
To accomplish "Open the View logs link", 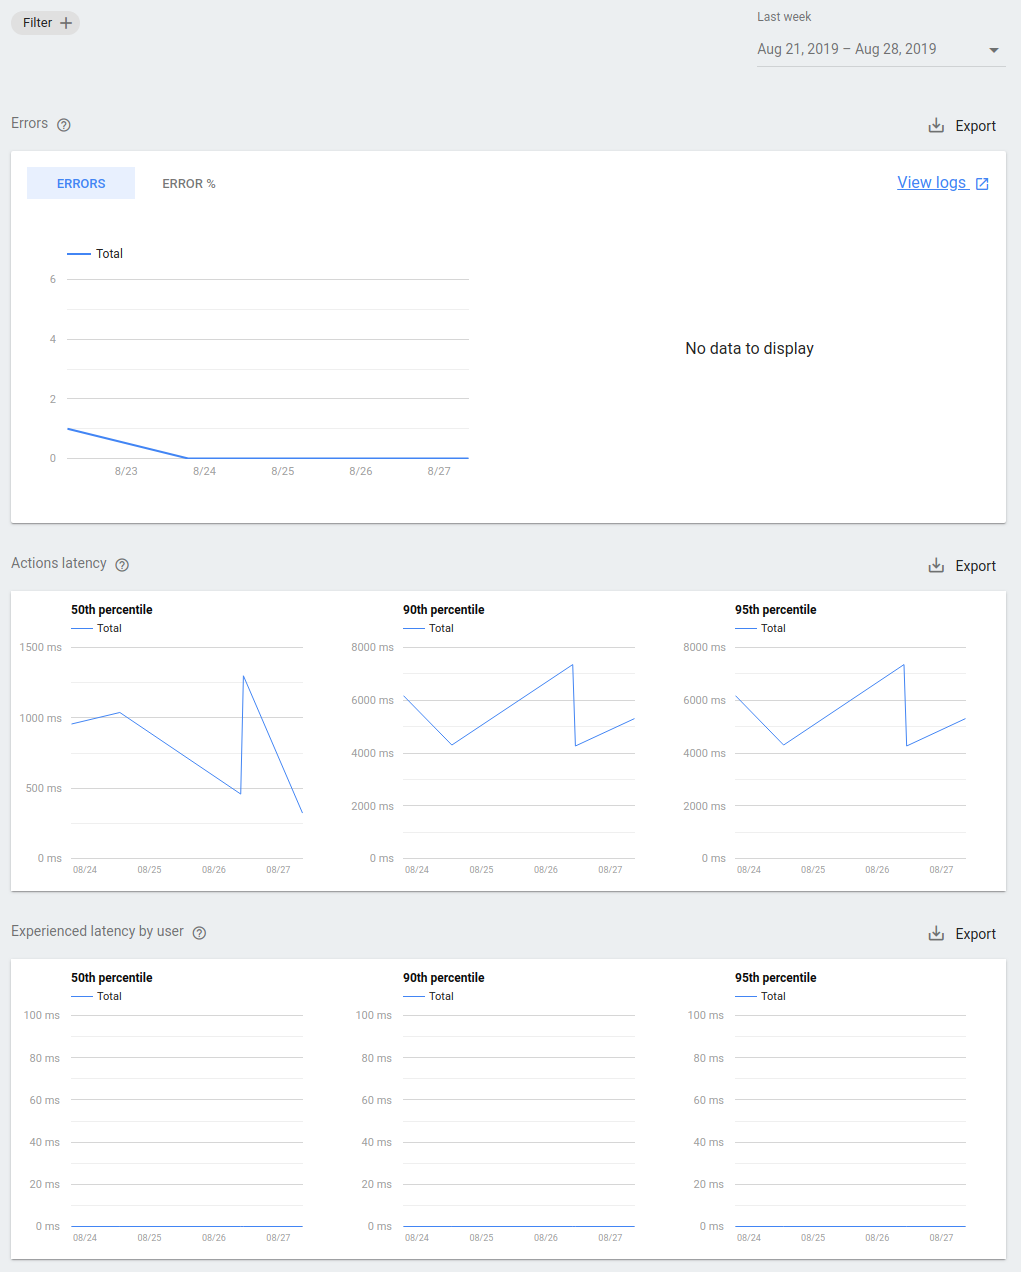I will coord(931,182).
